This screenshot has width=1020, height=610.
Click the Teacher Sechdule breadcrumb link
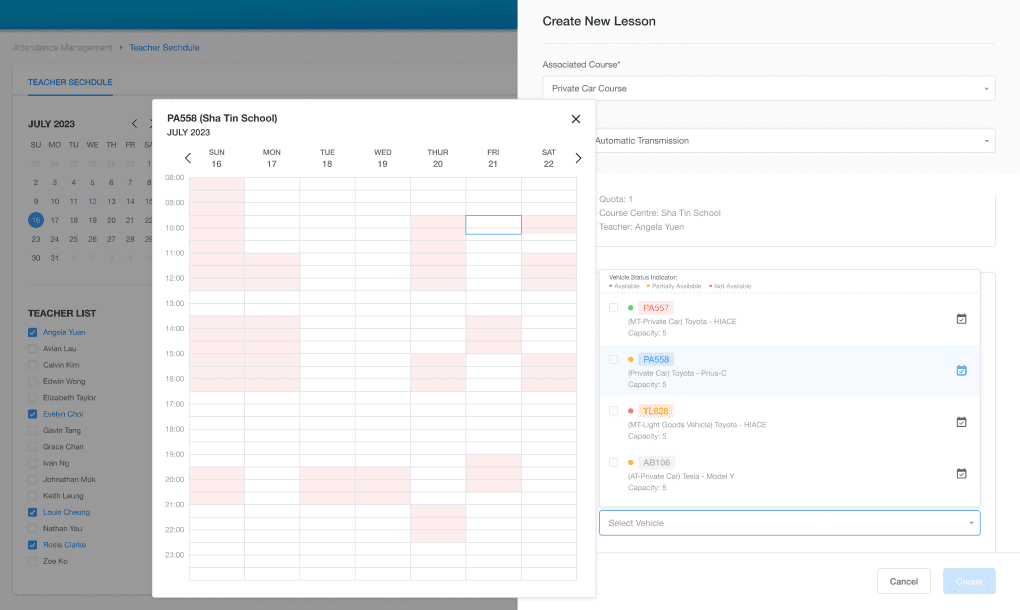pos(163,47)
